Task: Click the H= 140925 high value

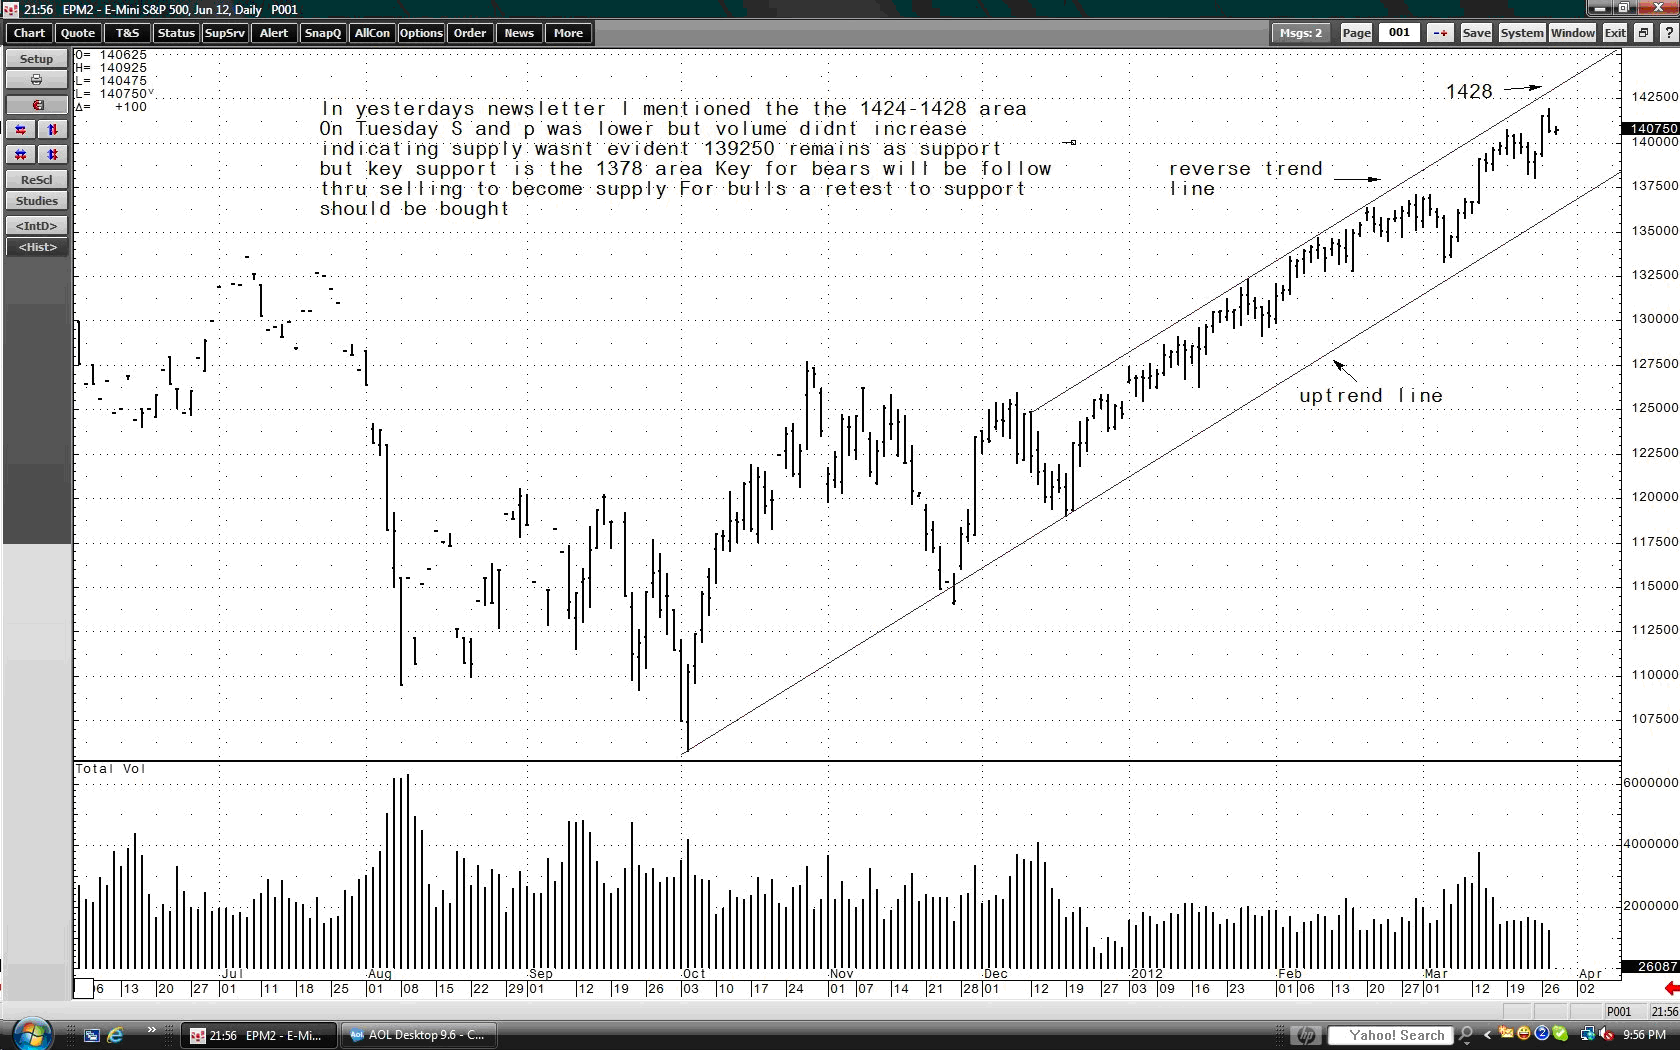Action: [x=111, y=68]
